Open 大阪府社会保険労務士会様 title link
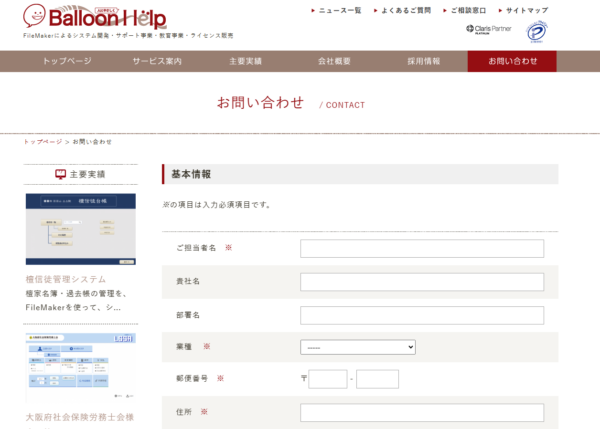Screen dimensions: 600x429 80,417
